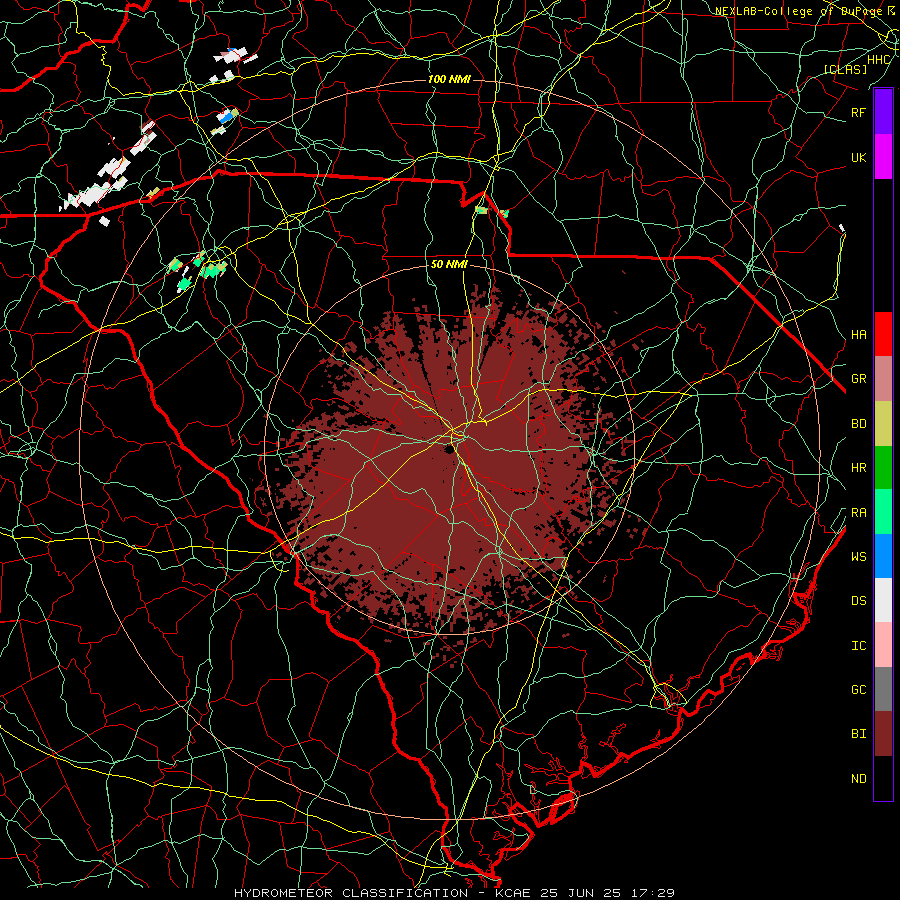Click the ND legend label
This screenshot has height=900, width=900.
click(x=858, y=779)
